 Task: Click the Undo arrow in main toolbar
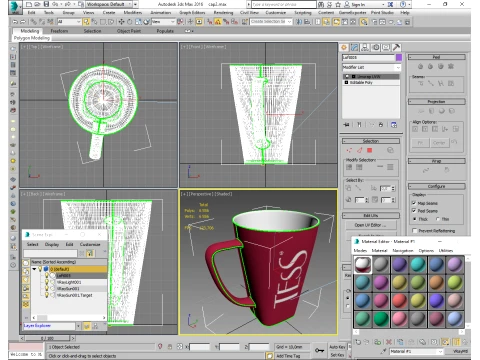15,22
